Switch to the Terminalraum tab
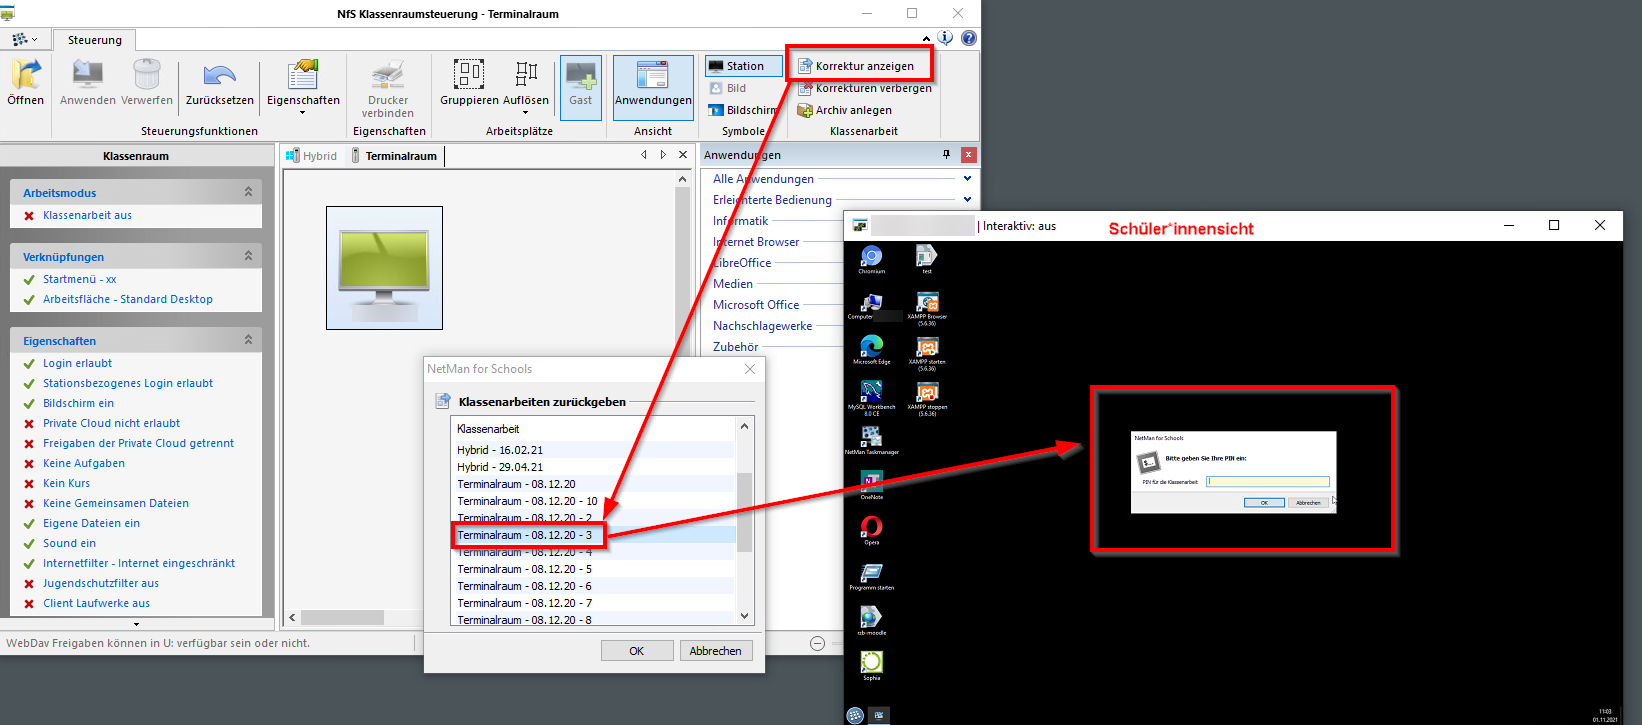The image size is (1642, 725). 394,156
